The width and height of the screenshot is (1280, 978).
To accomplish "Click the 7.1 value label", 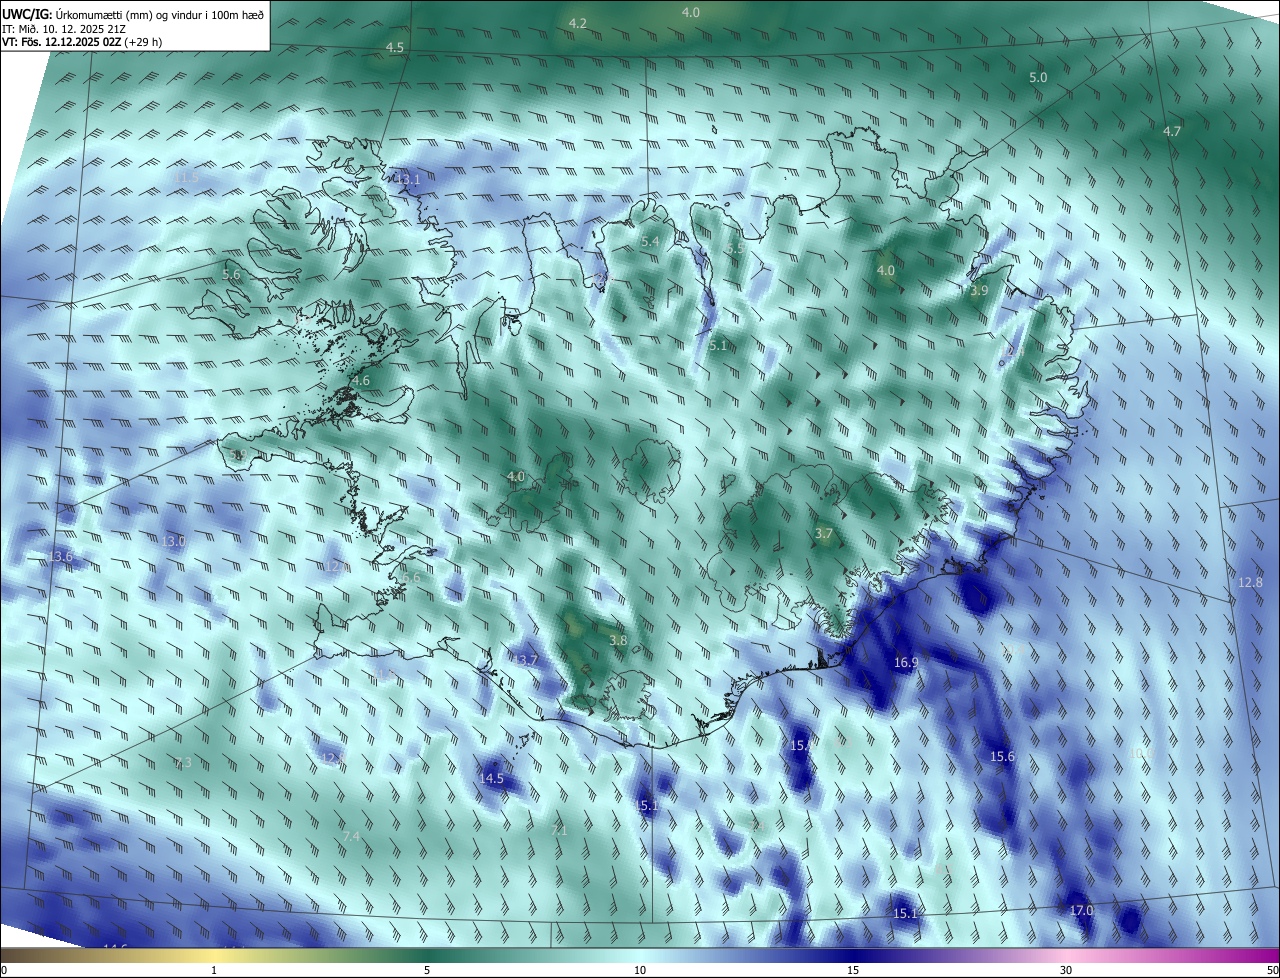I will (x=560, y=830).
